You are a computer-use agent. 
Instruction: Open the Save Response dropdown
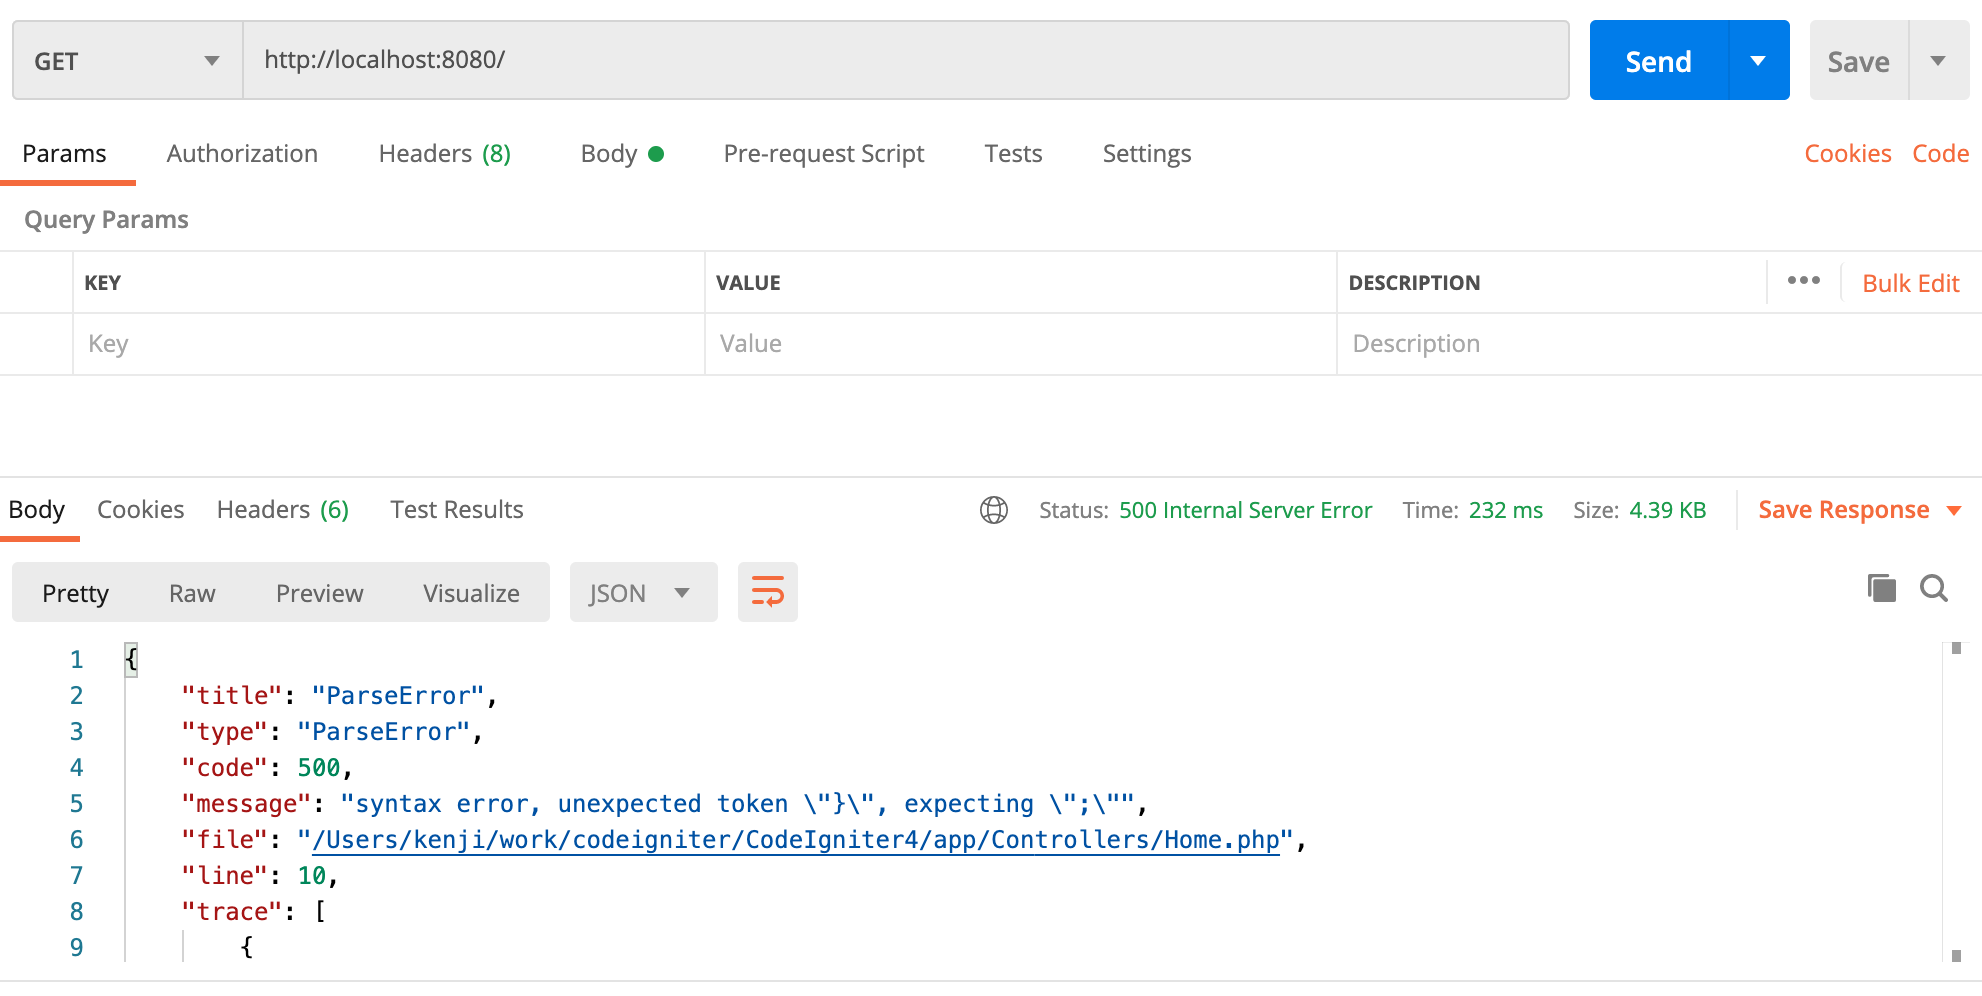click(x=1956, y=510)
